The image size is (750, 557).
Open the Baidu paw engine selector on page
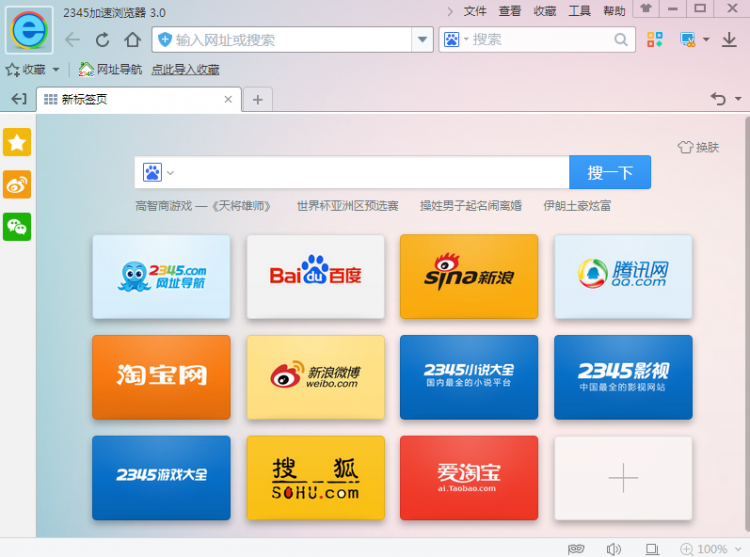(x=158, y=172)
